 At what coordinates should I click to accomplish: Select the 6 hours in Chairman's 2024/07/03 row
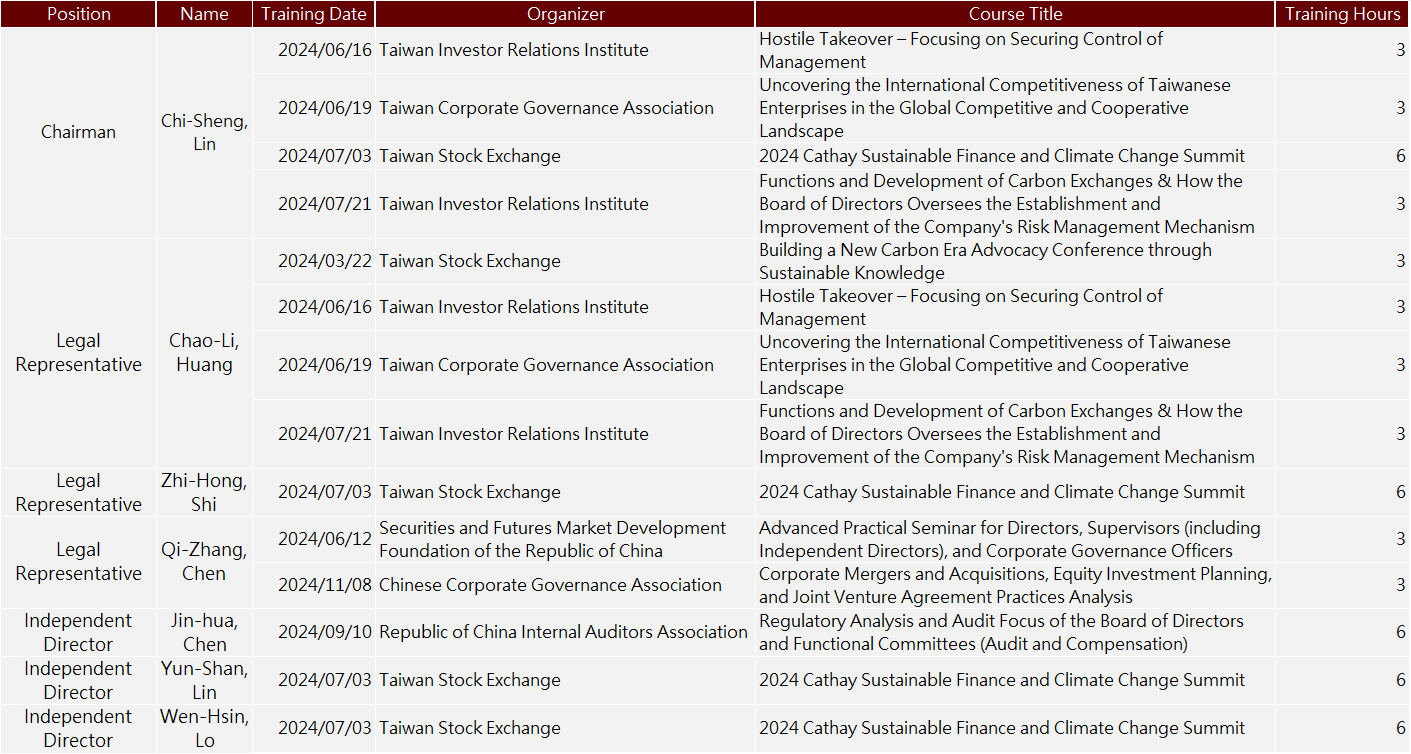1400,156
